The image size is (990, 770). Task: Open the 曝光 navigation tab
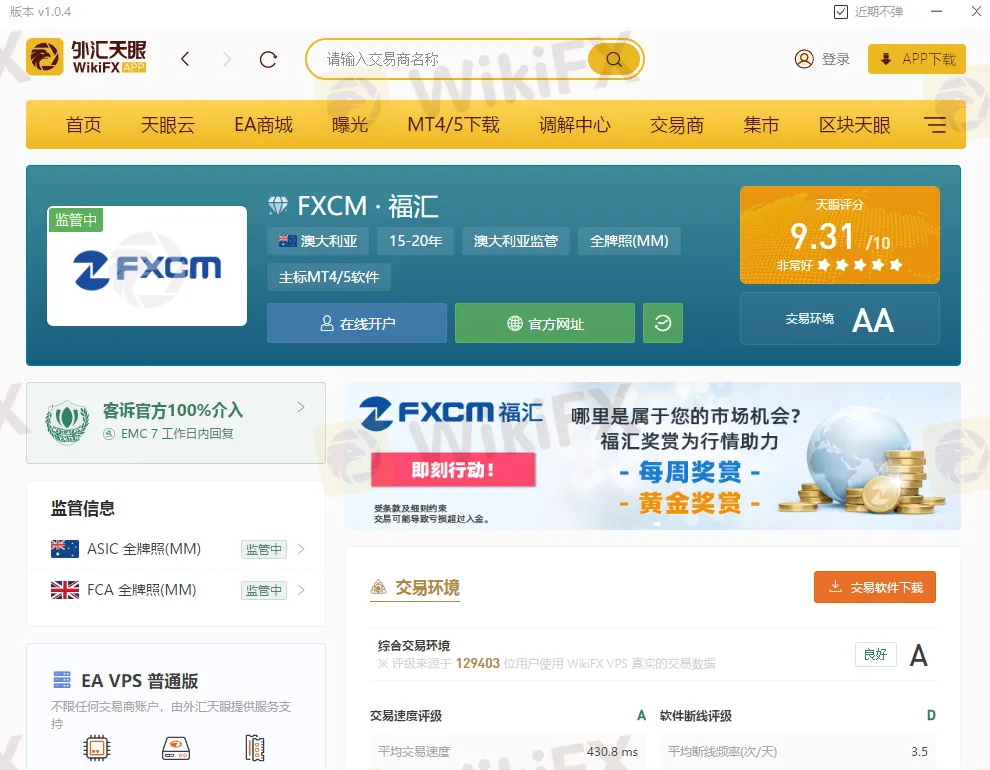350,124
